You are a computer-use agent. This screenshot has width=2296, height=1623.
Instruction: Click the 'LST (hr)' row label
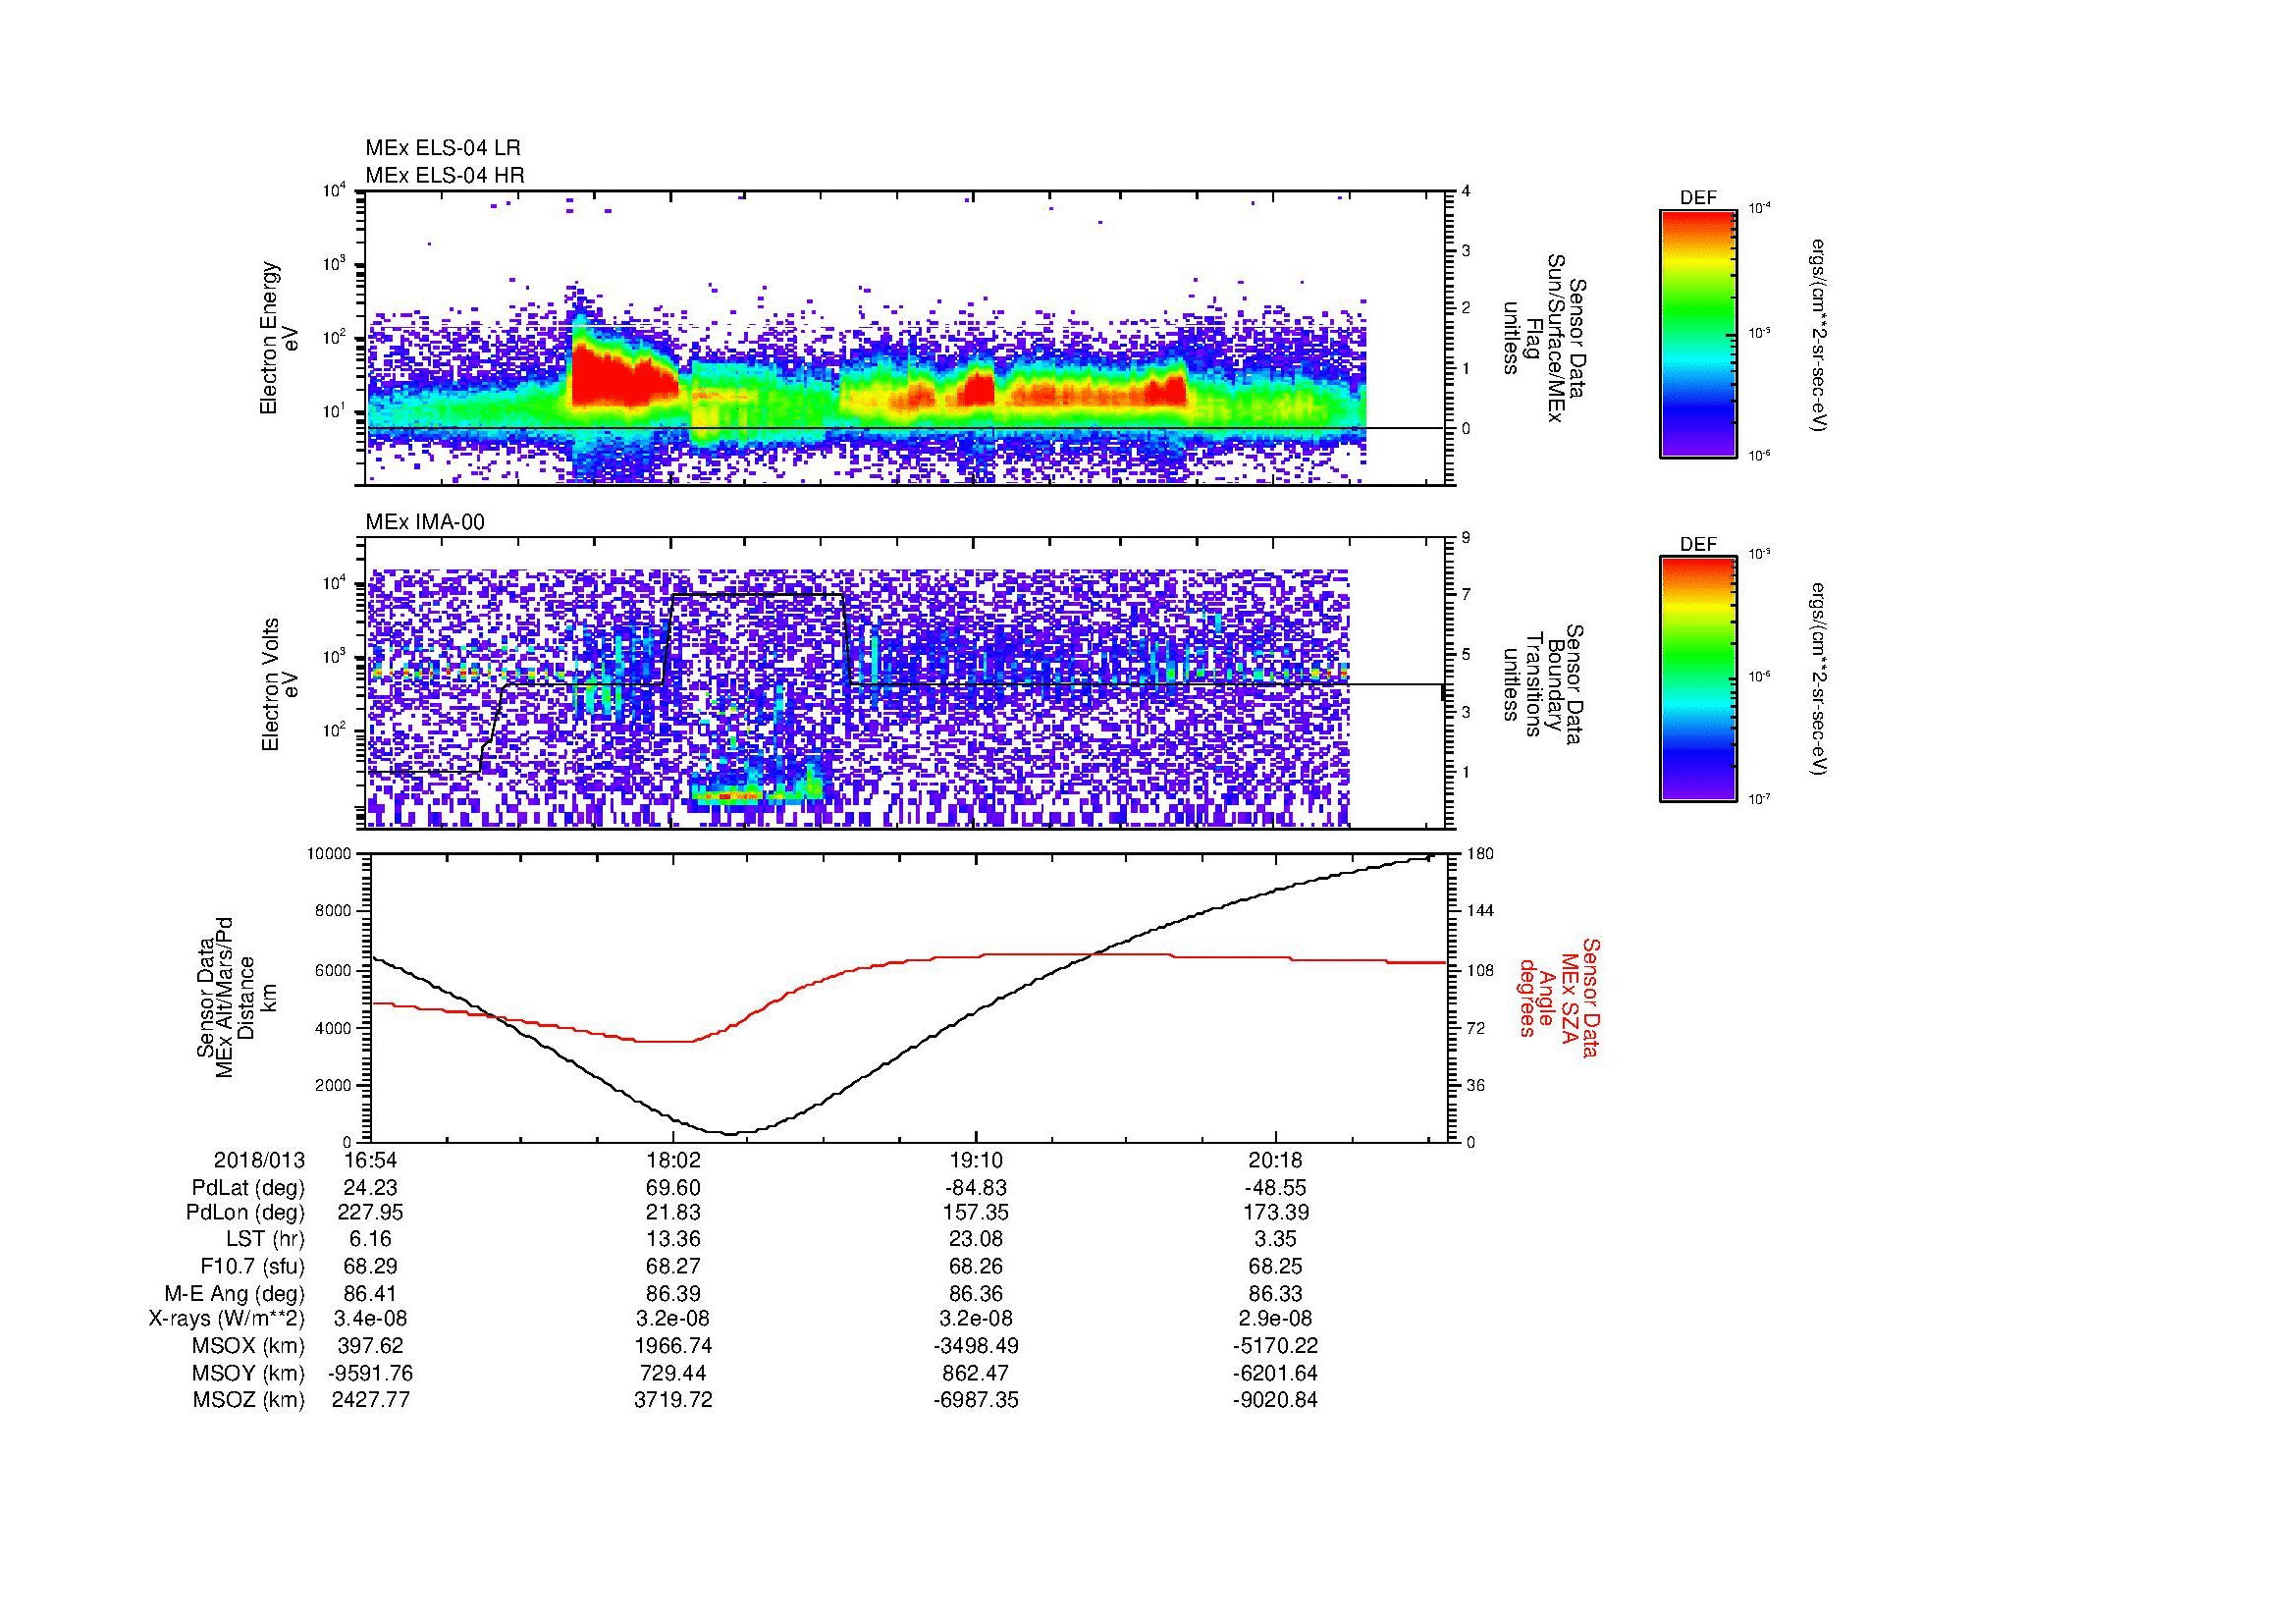[x=265, y=1240]
